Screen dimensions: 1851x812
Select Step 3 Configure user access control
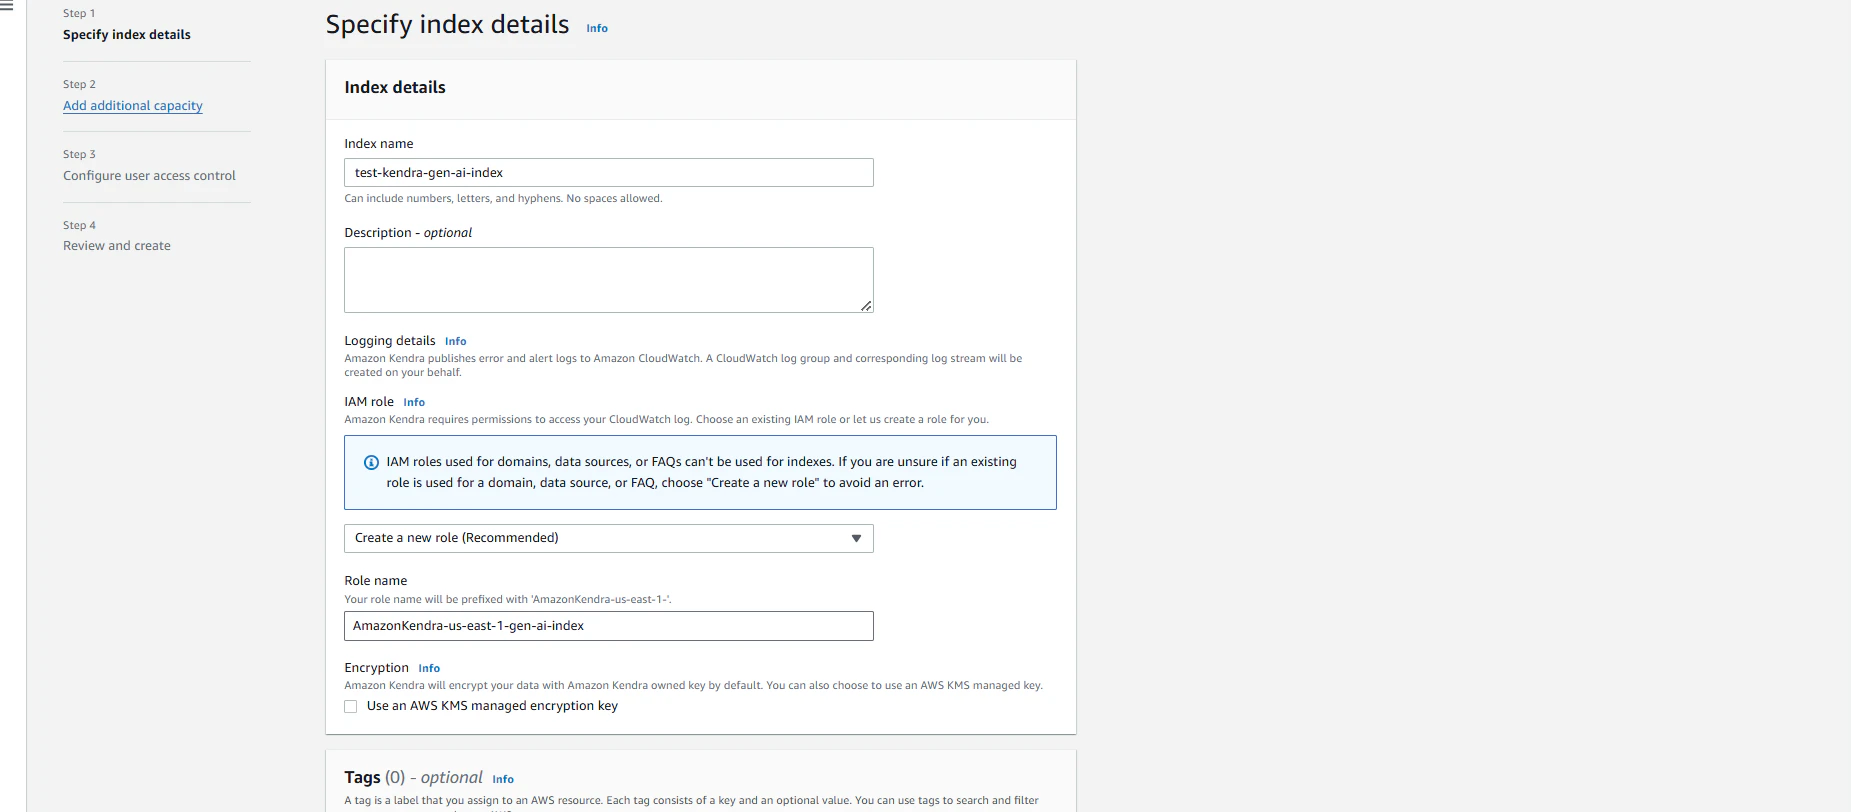[149, 175]
